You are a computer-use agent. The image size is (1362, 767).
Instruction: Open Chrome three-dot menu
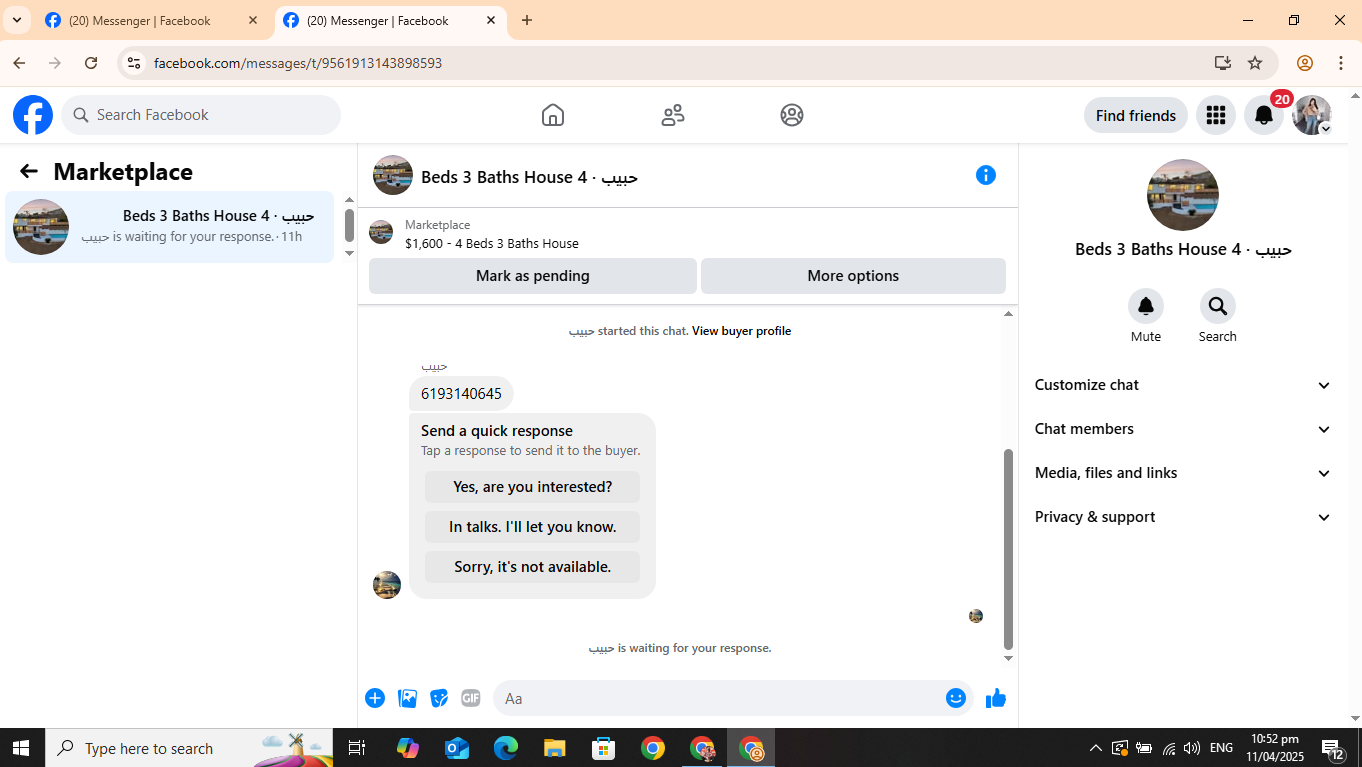[x=1341, y=63]
